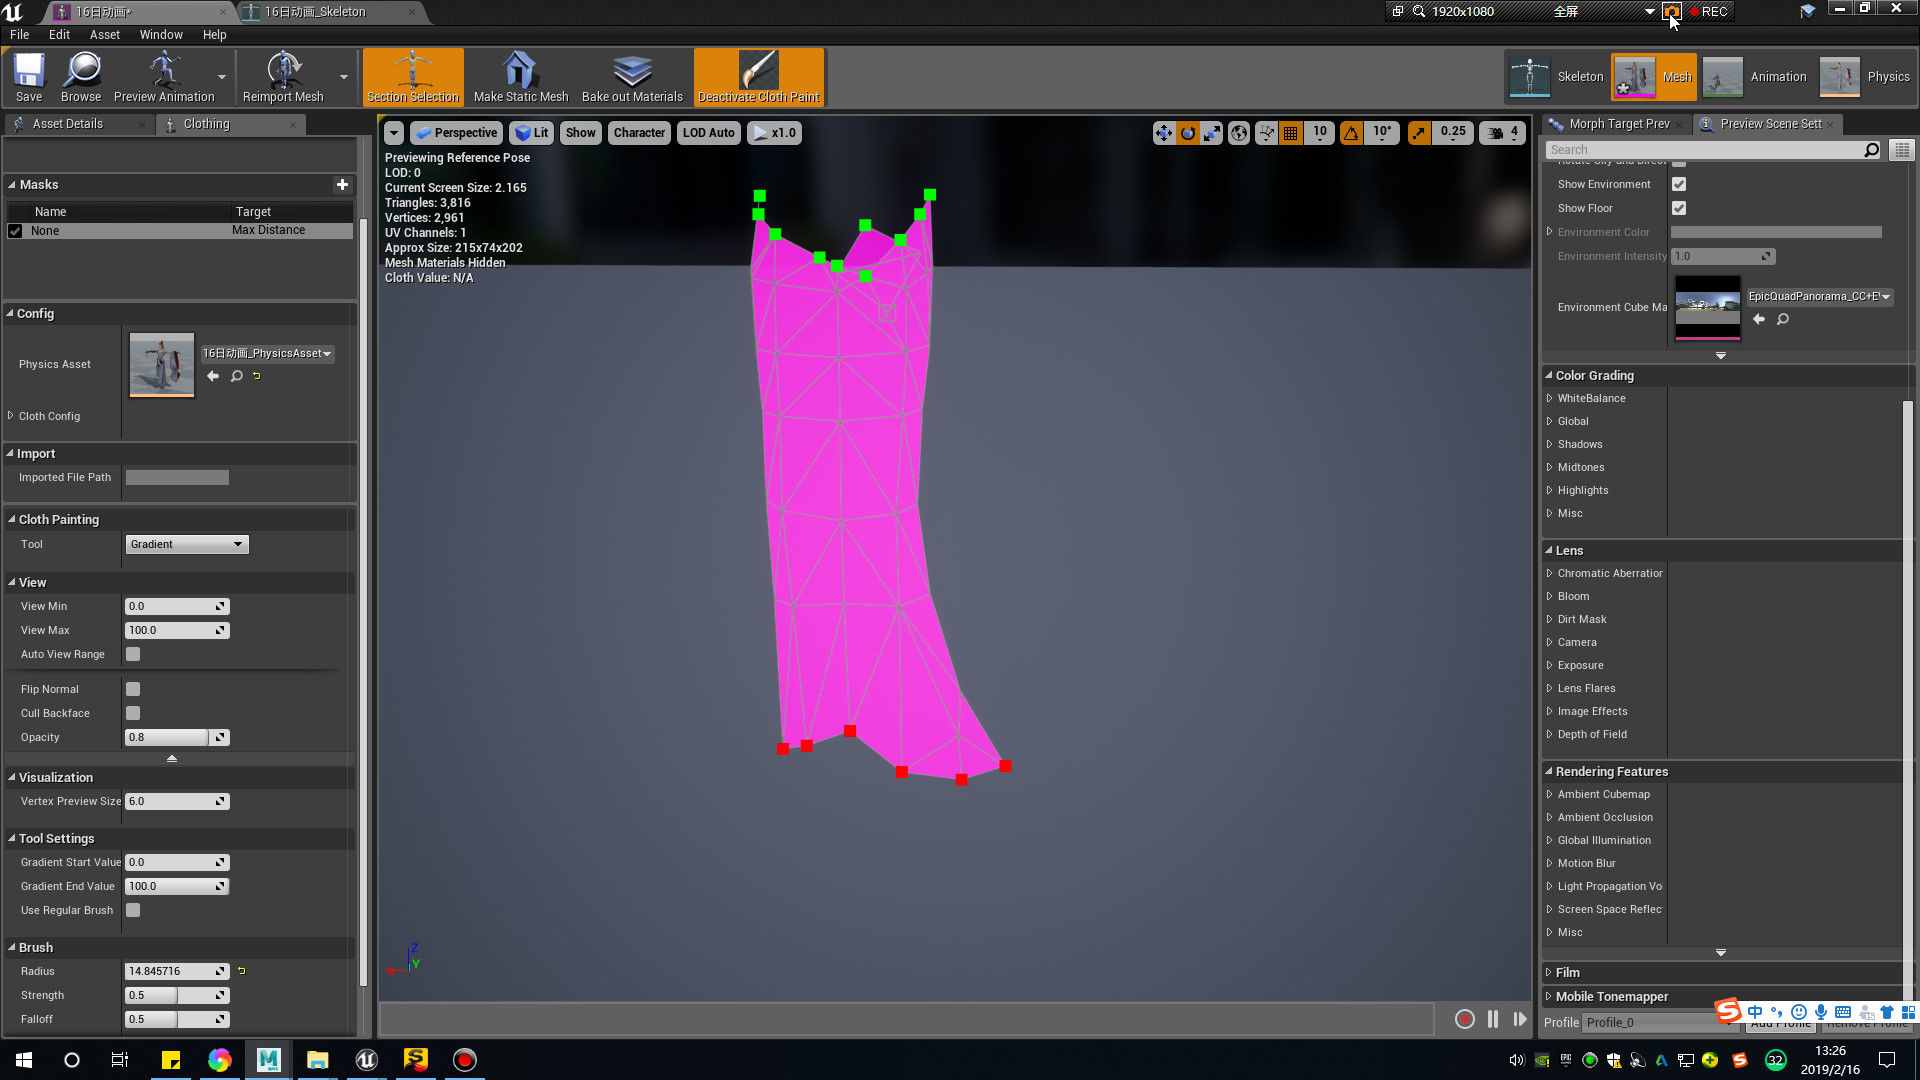
Task: Click Reimport Mesh toolbar icon
Action: [283, 77]
